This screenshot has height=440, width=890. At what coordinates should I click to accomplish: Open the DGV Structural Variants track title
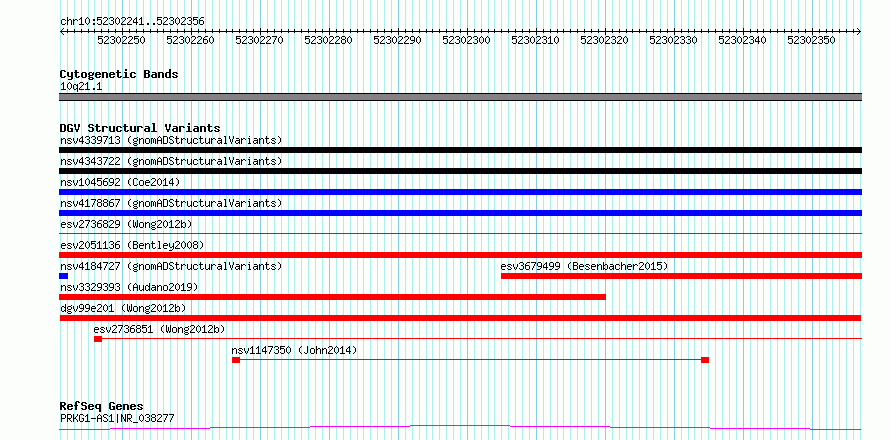click(140, 128)
